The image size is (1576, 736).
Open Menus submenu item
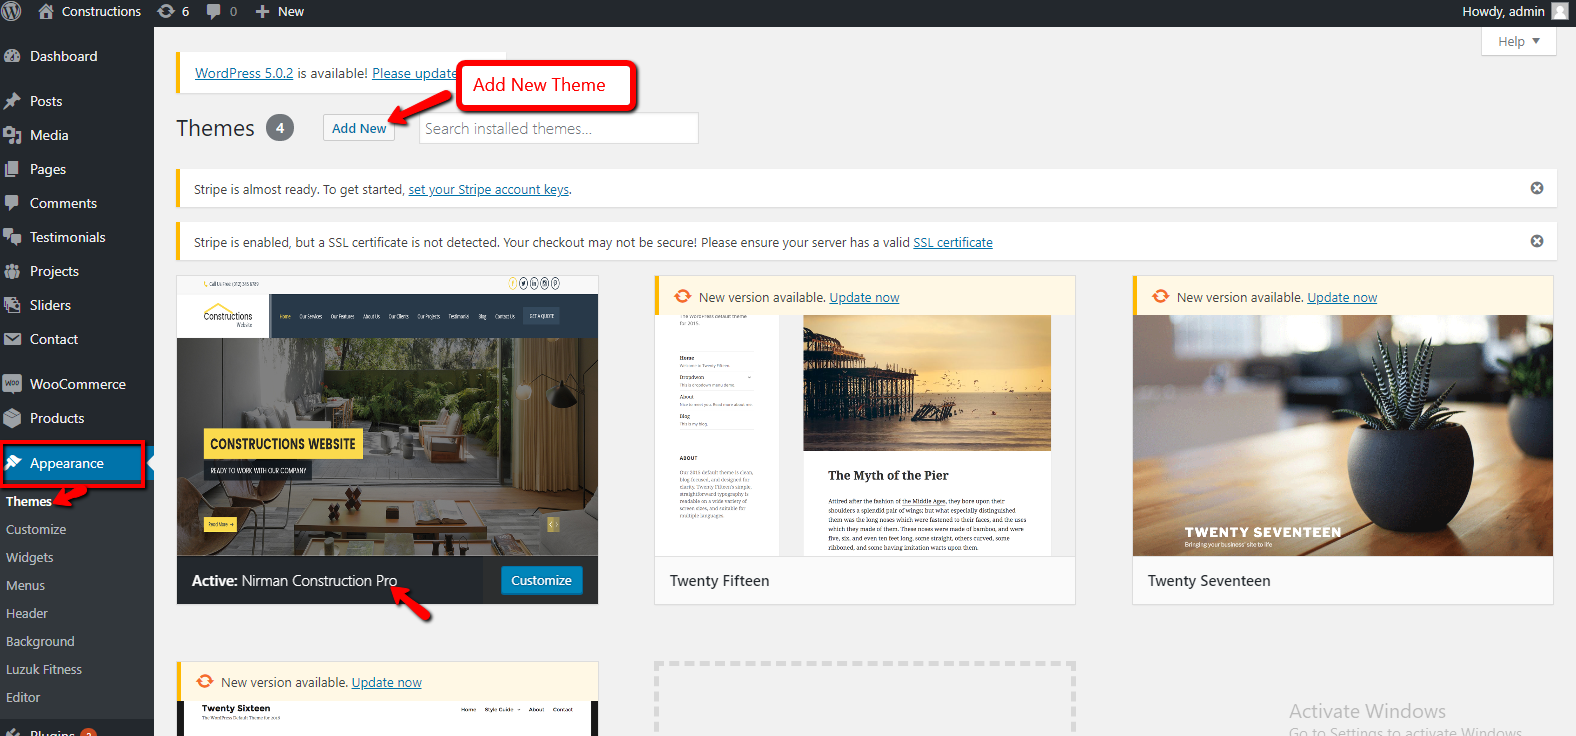pyautogui.click(x=26, y=585)
